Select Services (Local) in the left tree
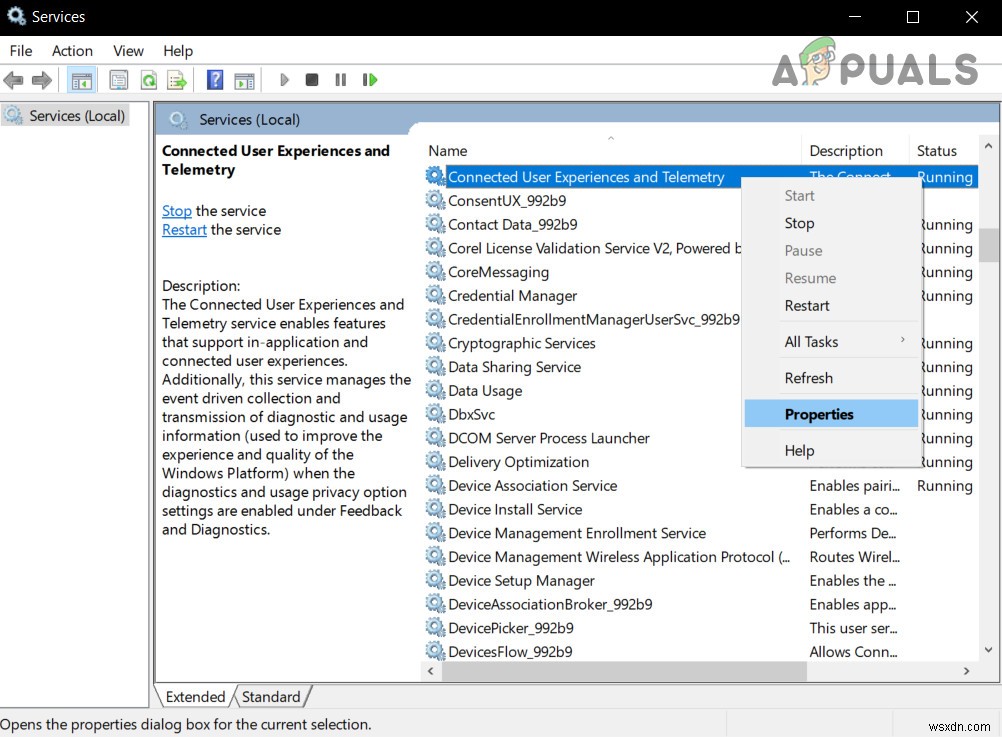Image resolution: width=1002 pixels, height=737 pixels. point(72,115)
